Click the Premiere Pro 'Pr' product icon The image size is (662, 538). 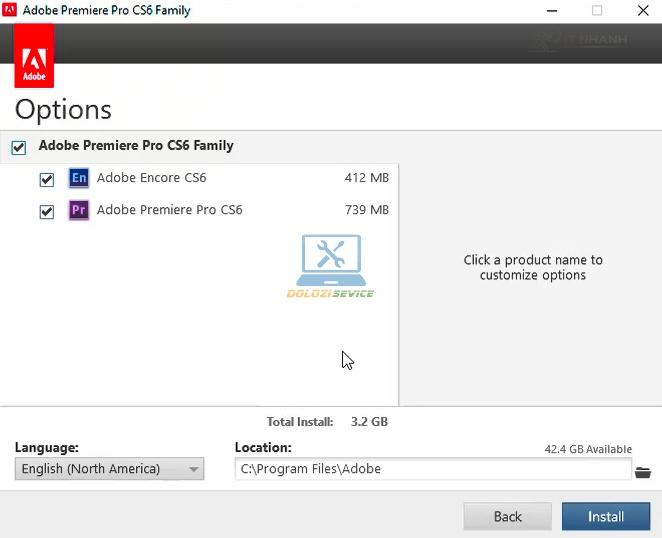[79, 211]
